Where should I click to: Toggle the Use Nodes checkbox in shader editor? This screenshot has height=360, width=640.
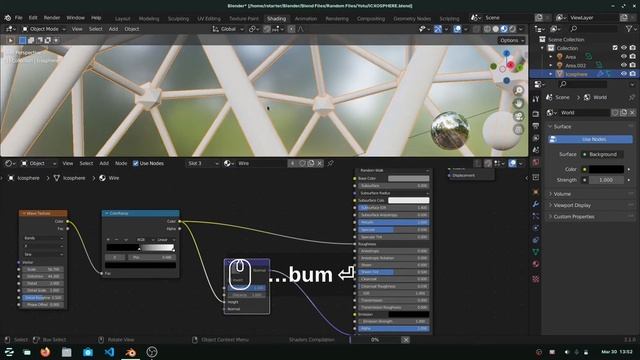[x=136, y=163]
